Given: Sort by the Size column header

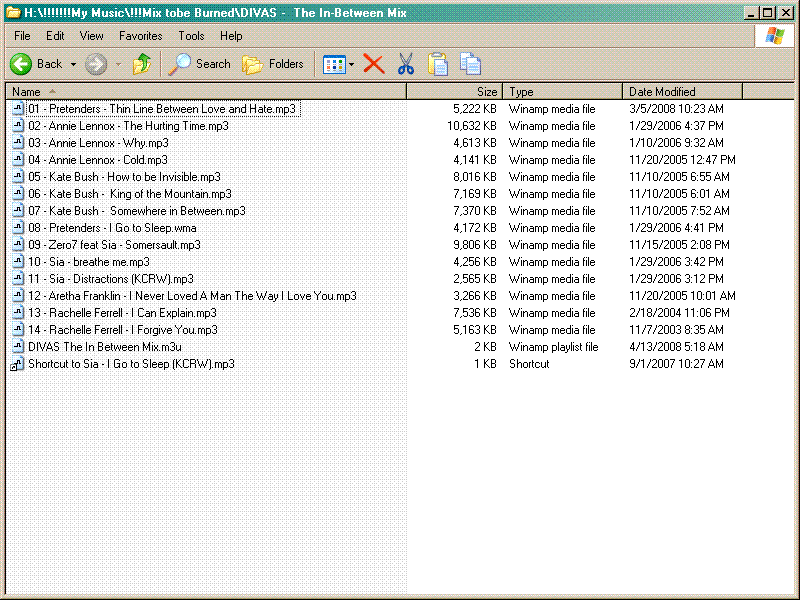Looking at the screenshot, I should click(454, 92).
